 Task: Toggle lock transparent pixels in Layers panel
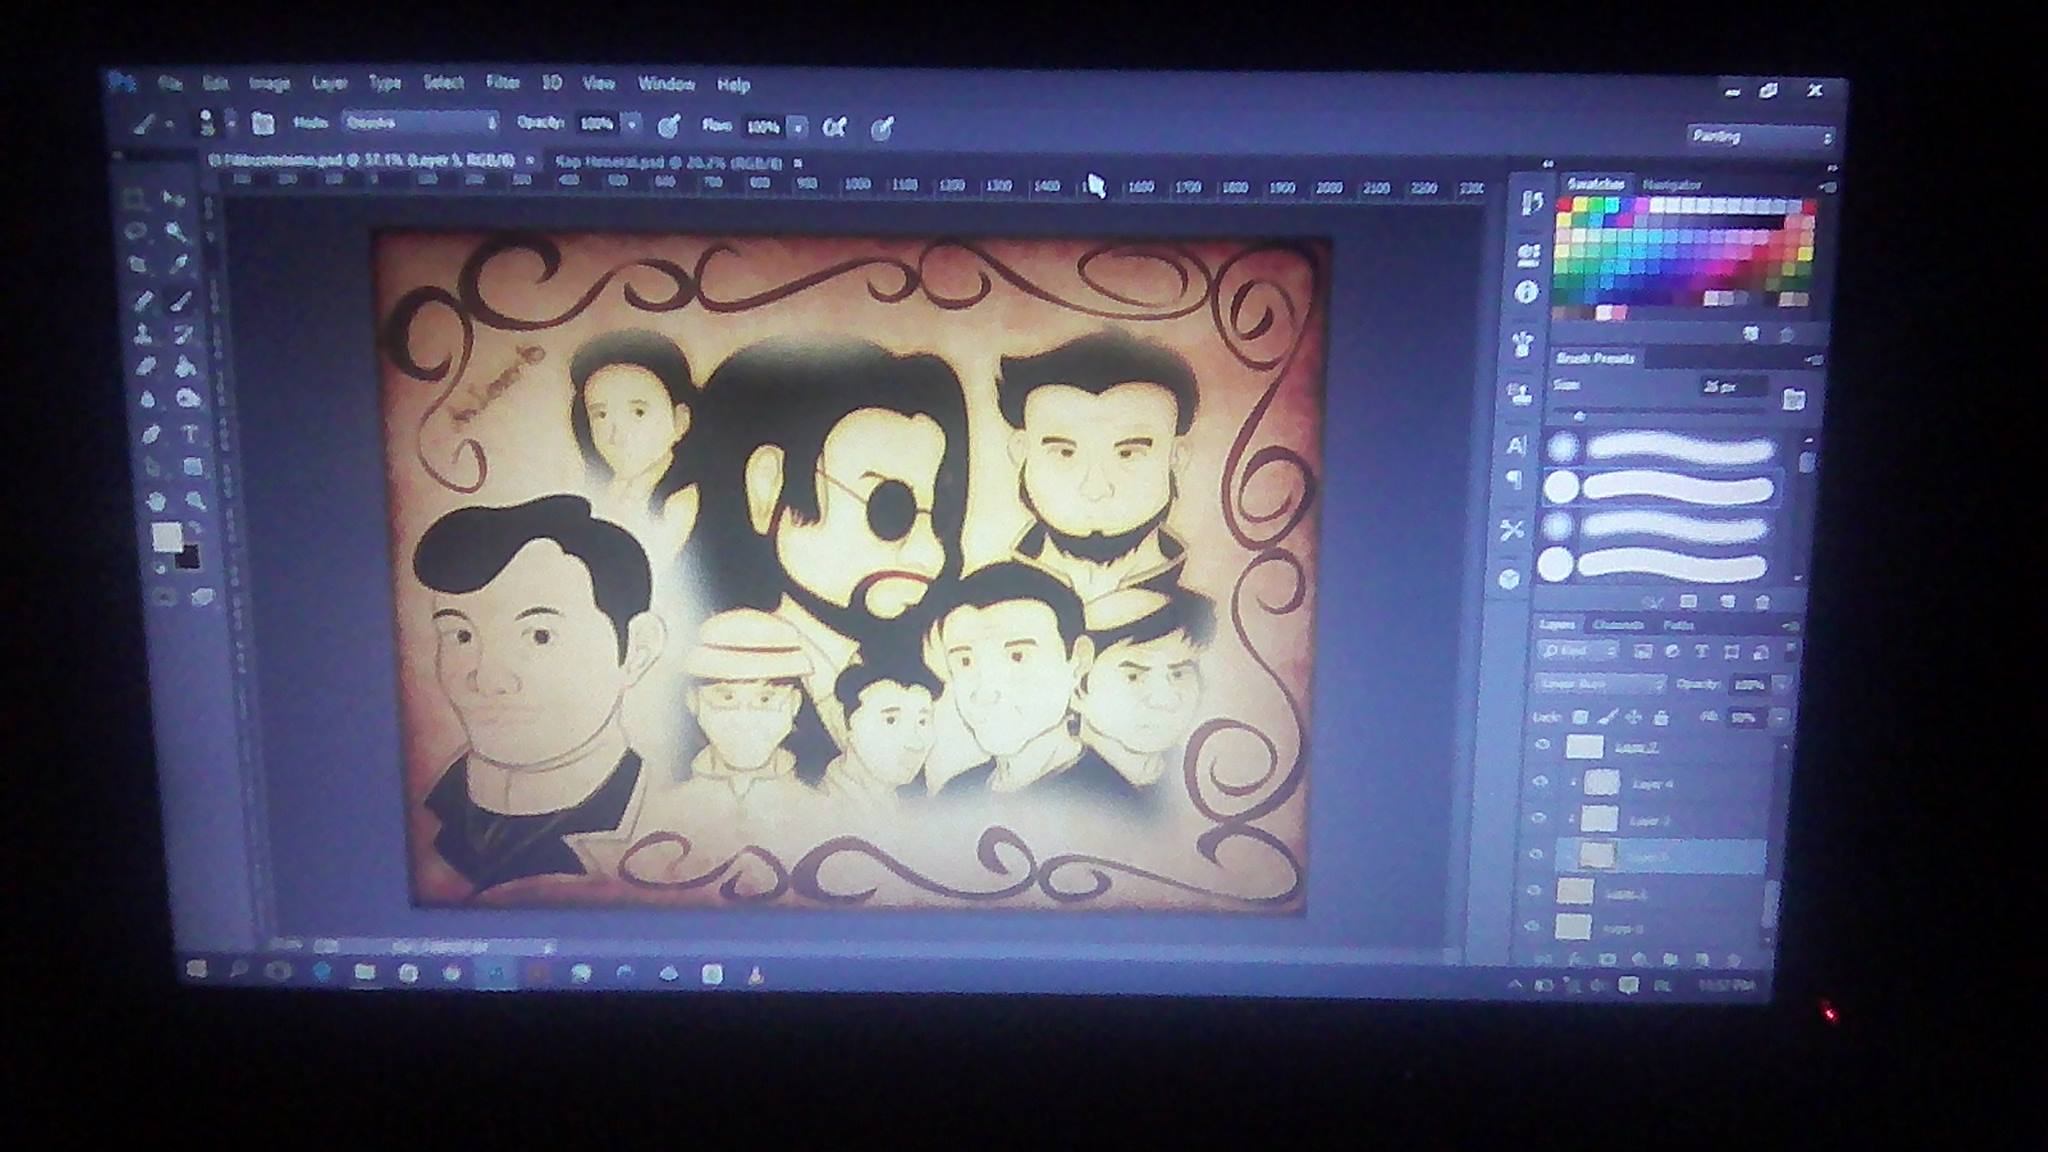click(1580, 717)
